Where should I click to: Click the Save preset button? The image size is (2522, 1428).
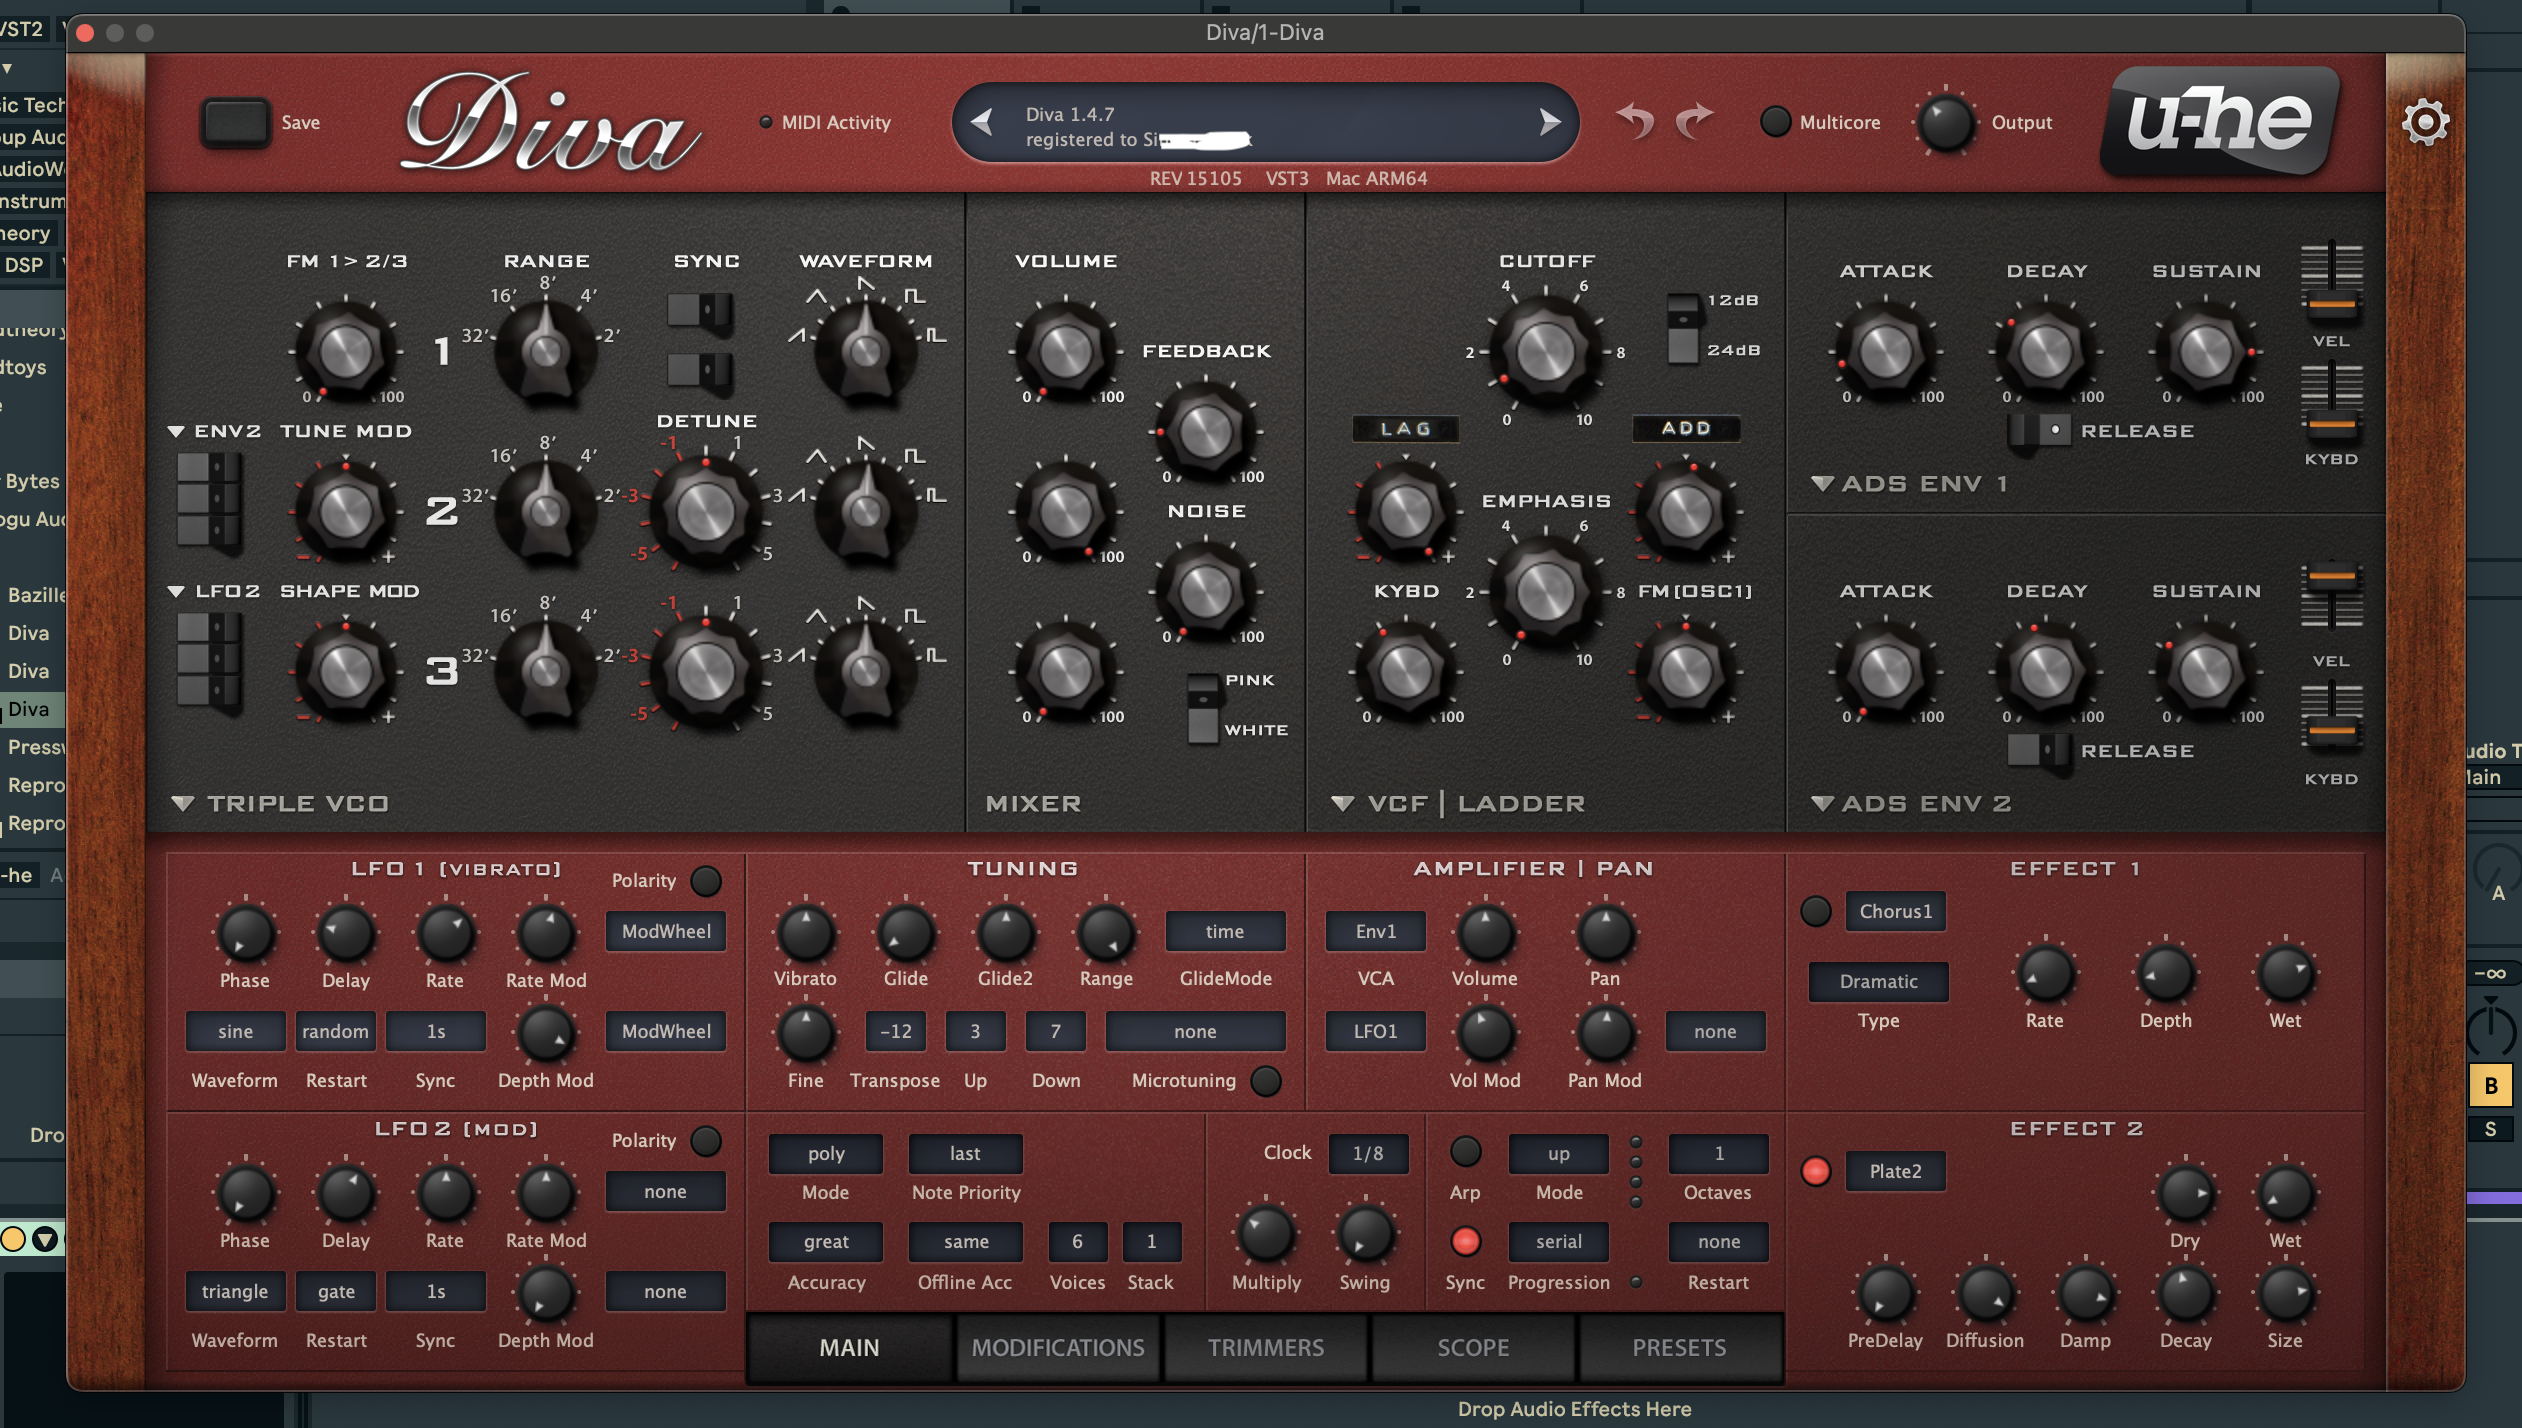[235, 122]
